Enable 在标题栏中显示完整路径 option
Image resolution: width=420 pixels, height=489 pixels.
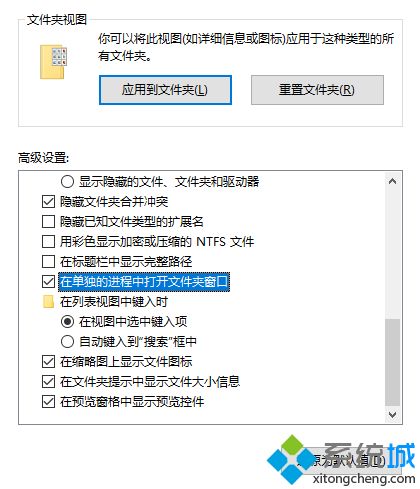coord(49,262)
